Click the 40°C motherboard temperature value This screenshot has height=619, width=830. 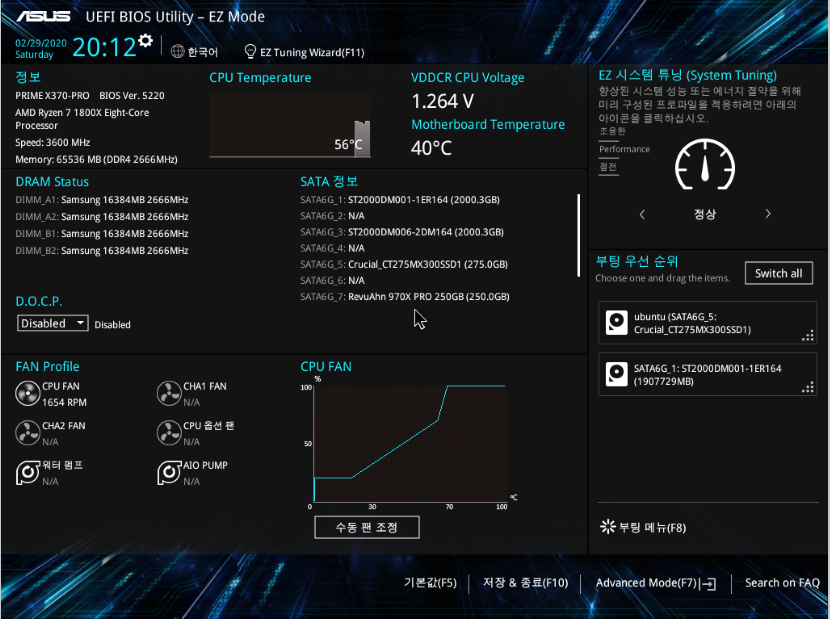[431, 148]
